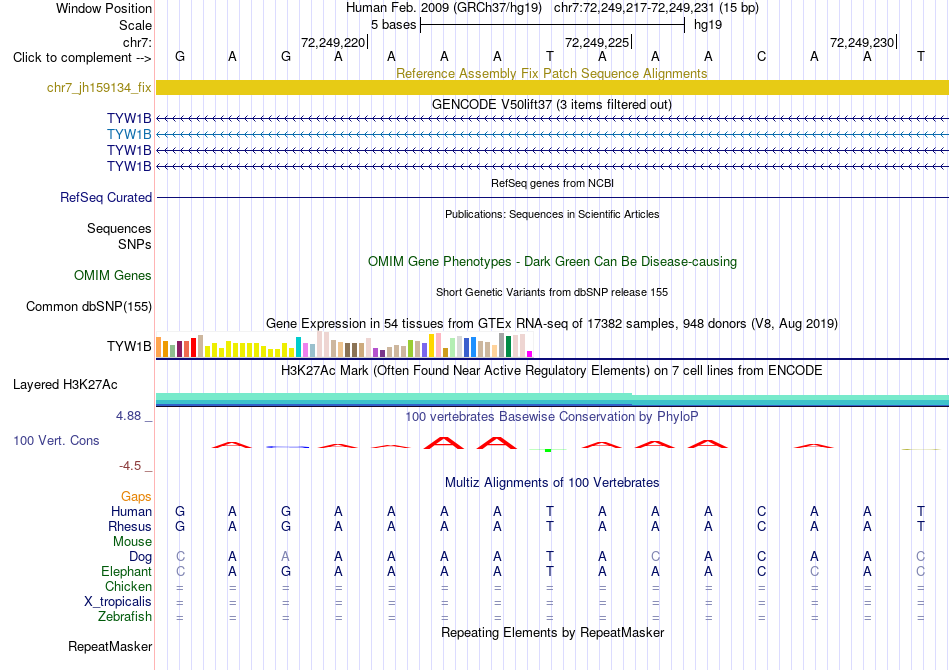
Task: Click the first TYW1B GENCODE transcript label
Action: pos(129,118)
